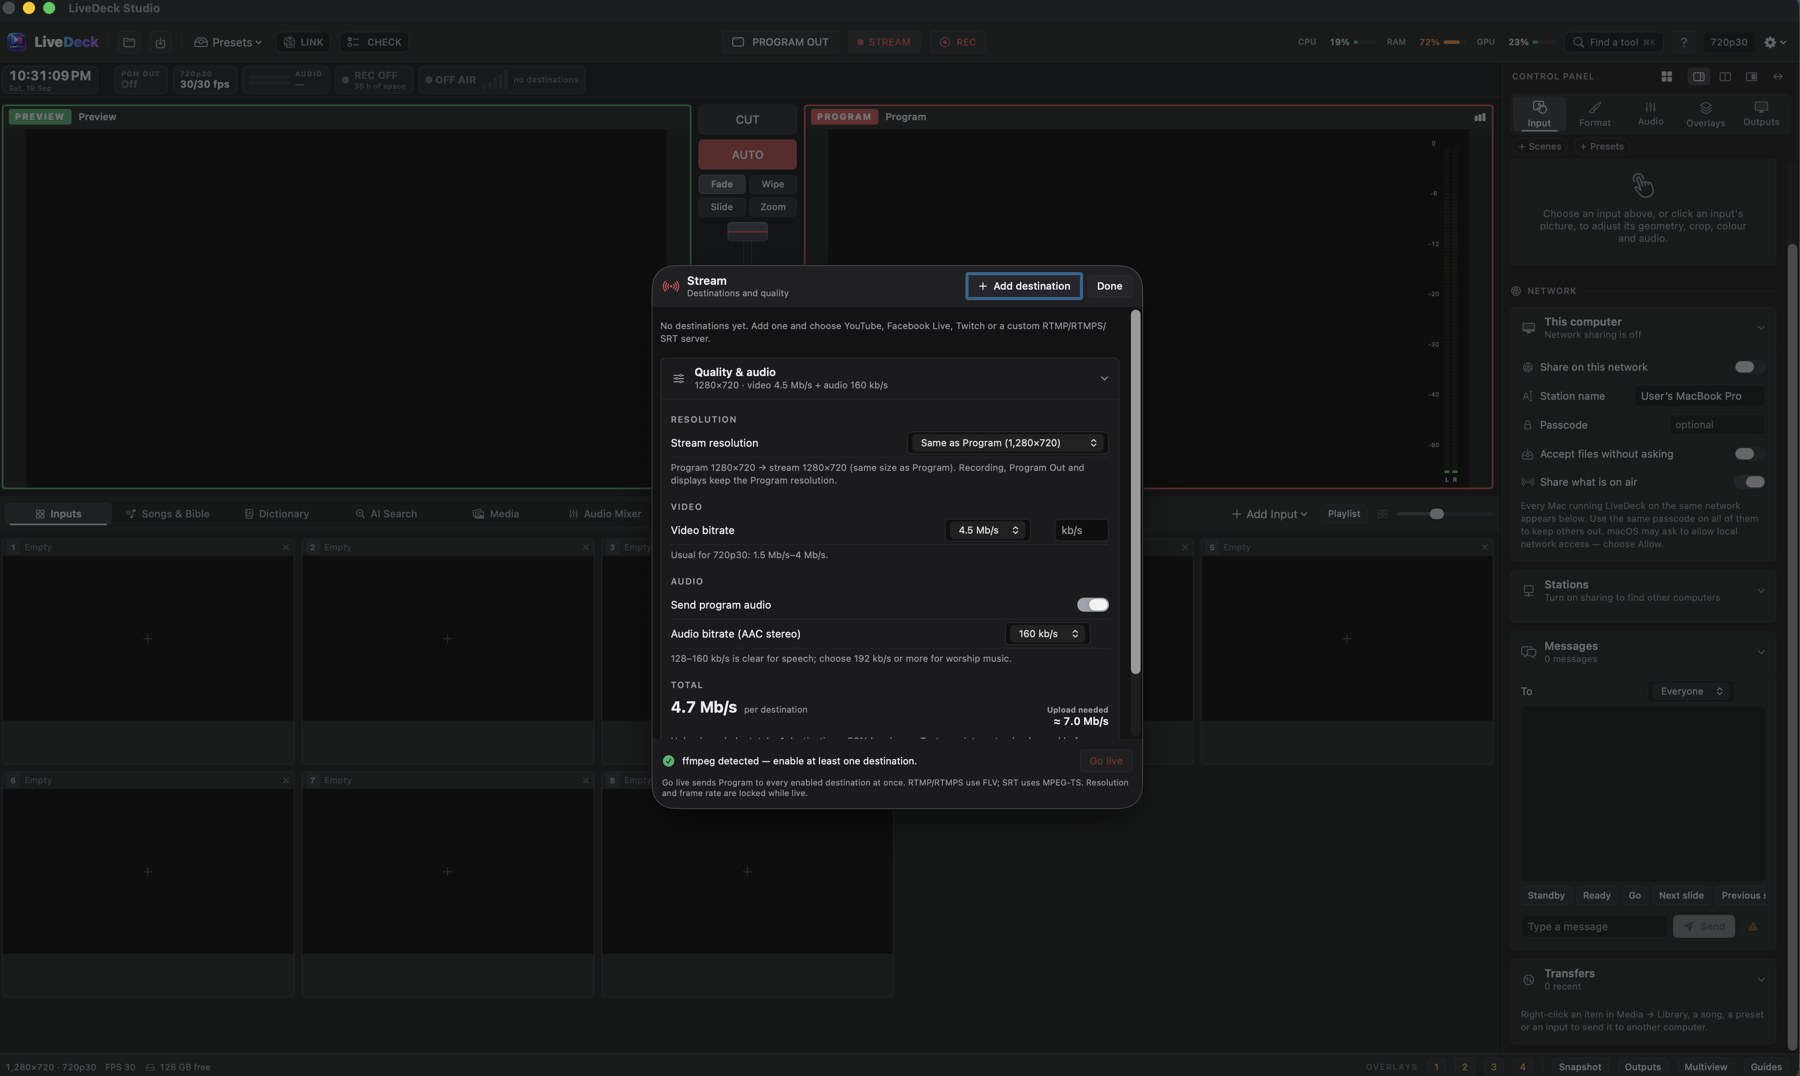Switch Control Panel to grid view icon

point(1667,76)
